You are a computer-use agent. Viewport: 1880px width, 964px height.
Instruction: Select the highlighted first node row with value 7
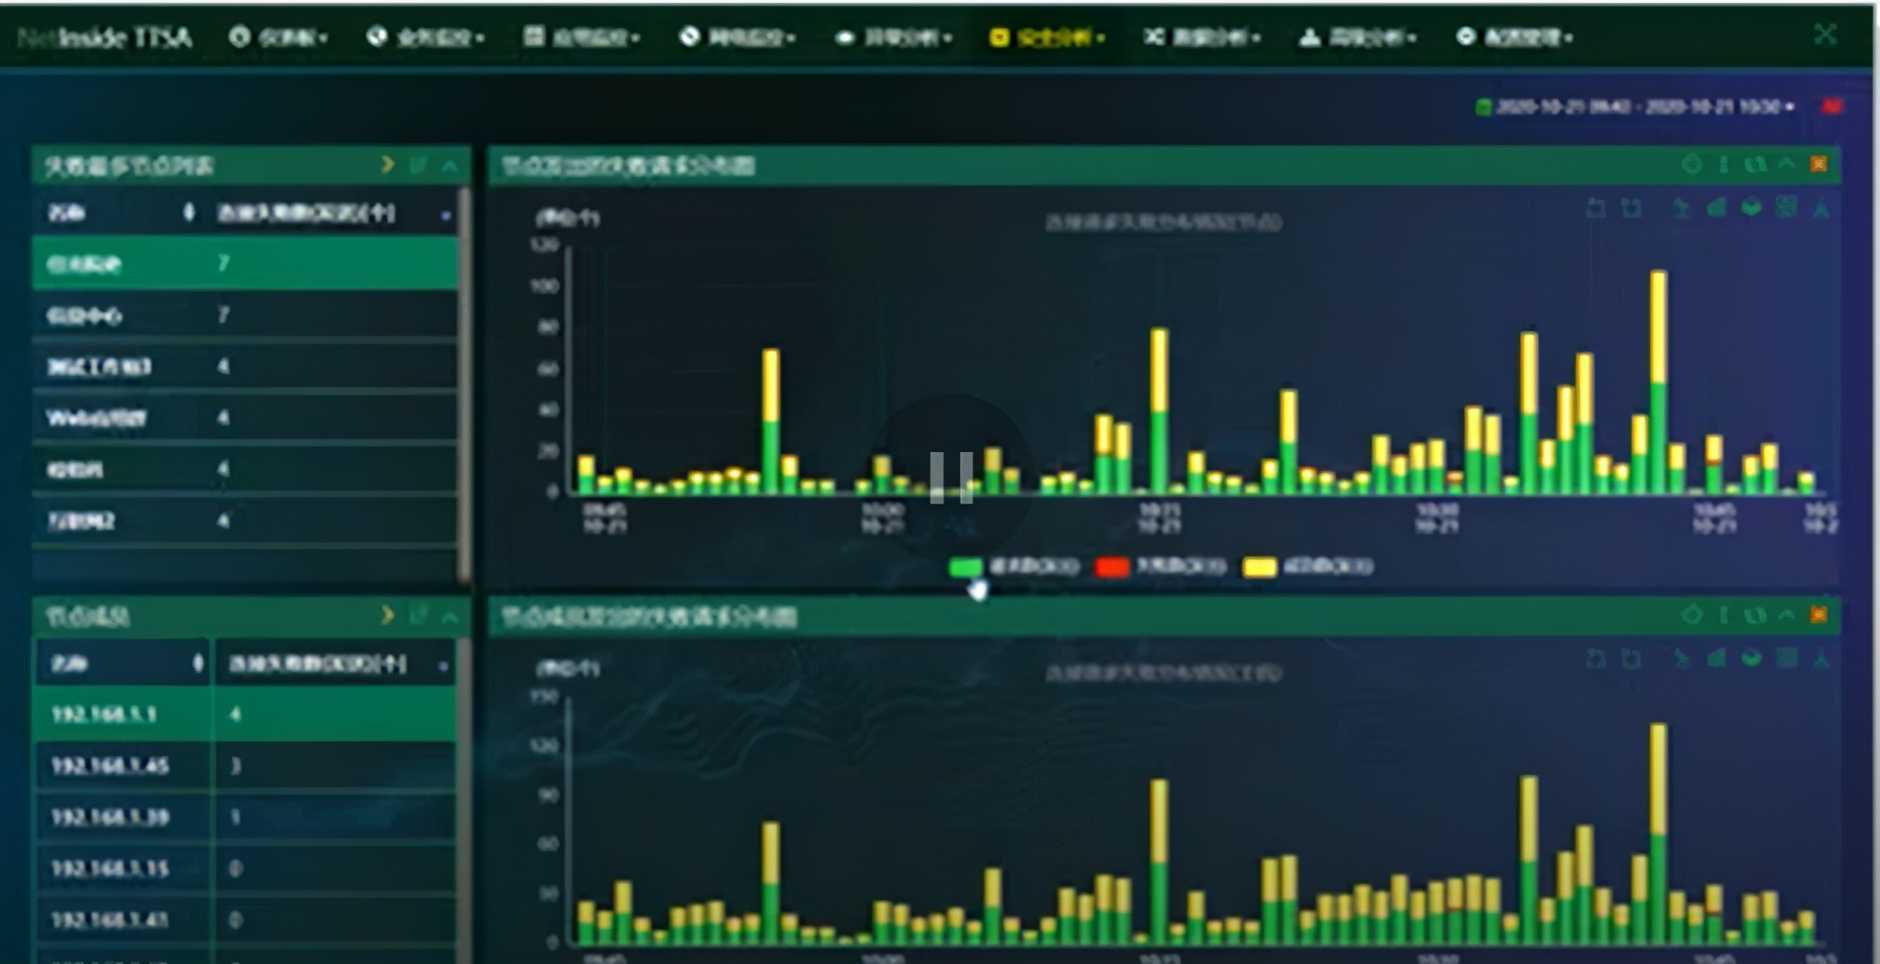tap(245, 263)
